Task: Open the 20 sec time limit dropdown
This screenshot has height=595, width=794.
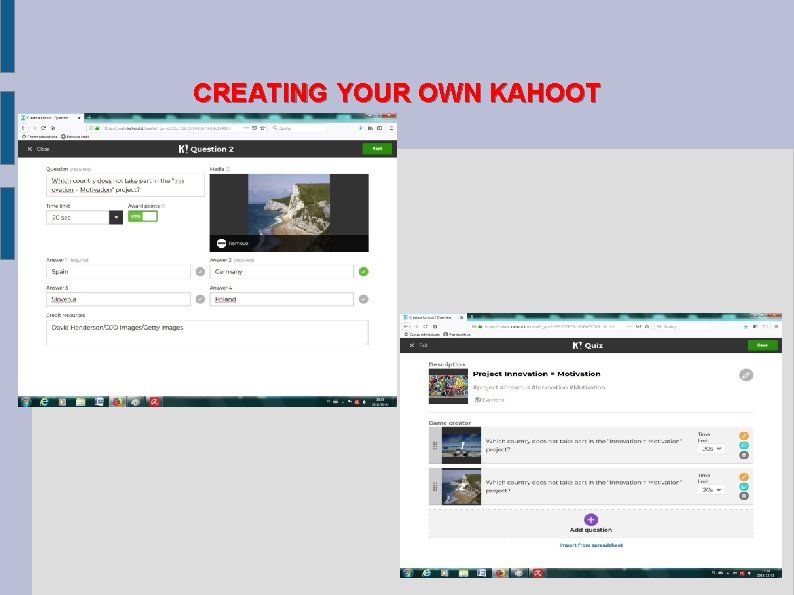Action: 85,217
